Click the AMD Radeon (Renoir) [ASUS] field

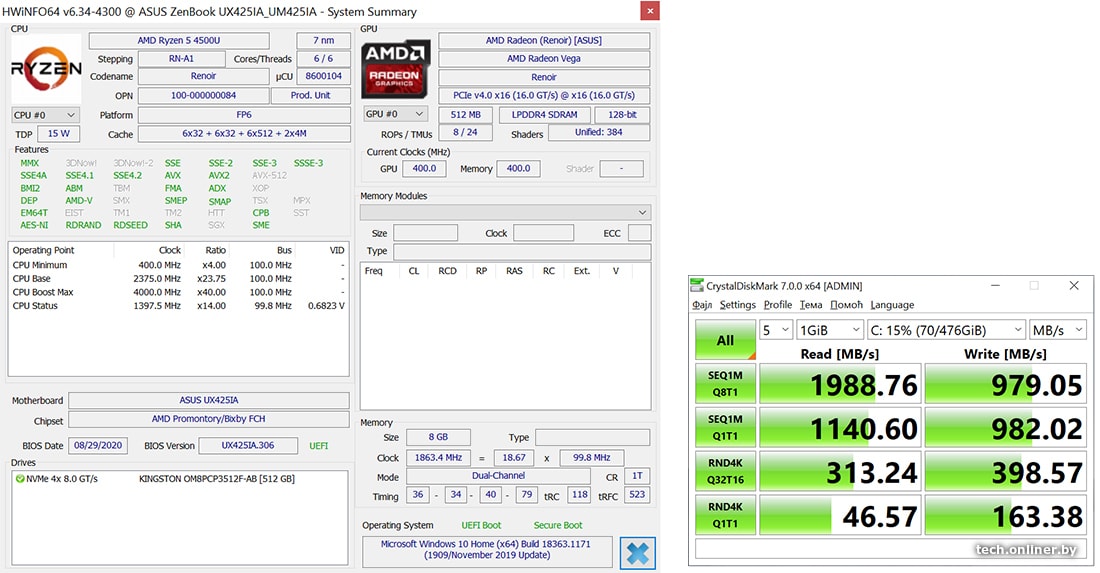point(544,41)
